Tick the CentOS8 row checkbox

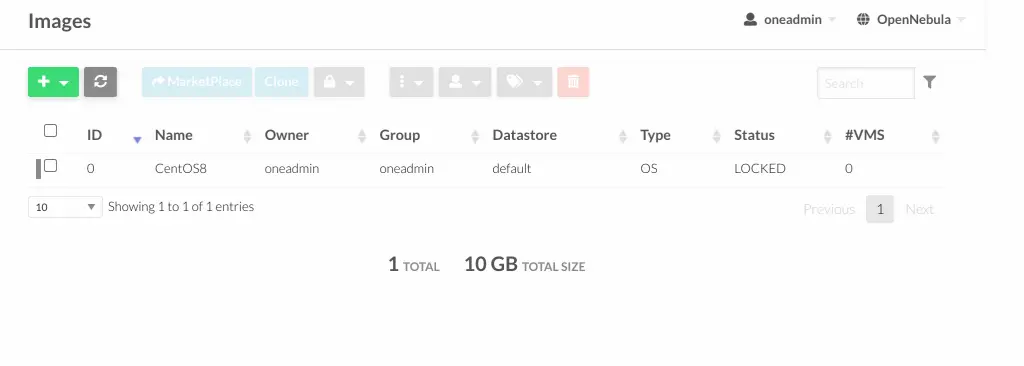click(50, 165)
